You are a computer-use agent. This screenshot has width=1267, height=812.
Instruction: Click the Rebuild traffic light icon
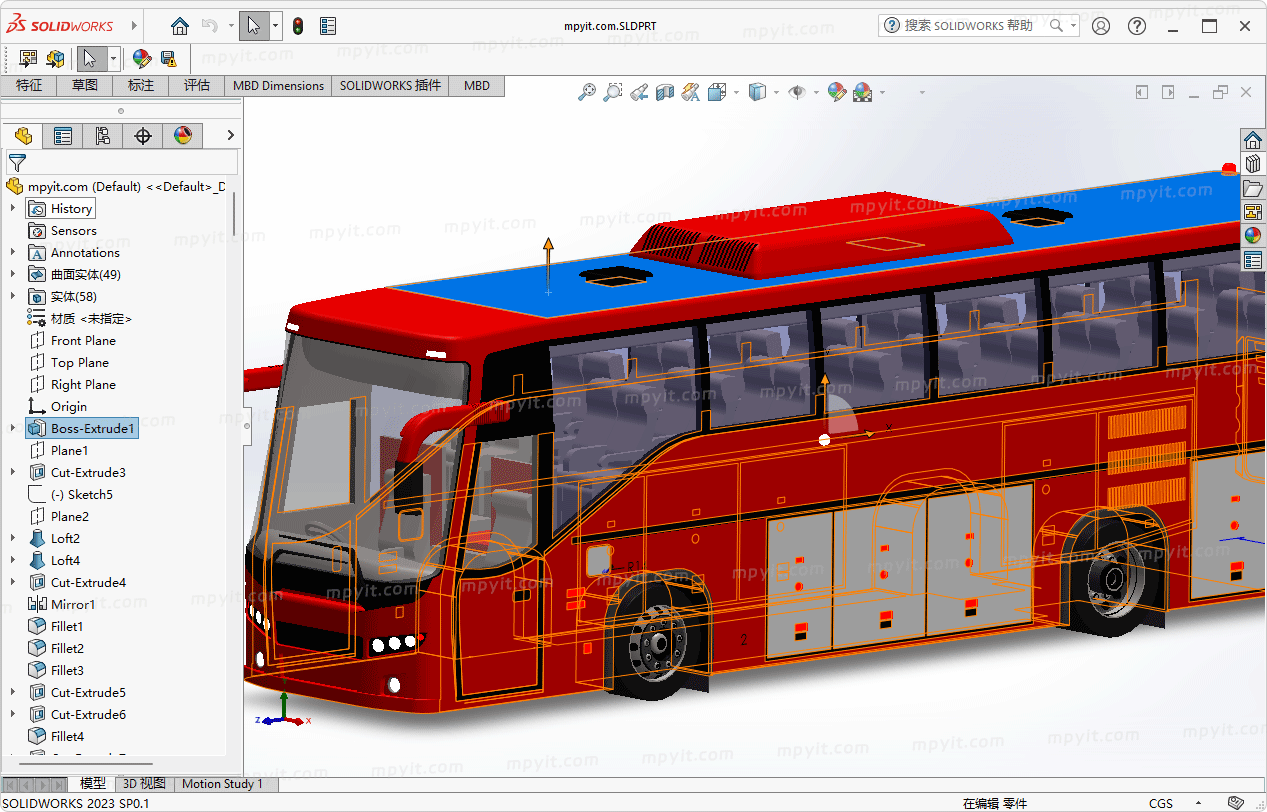(x=297, y=26)
